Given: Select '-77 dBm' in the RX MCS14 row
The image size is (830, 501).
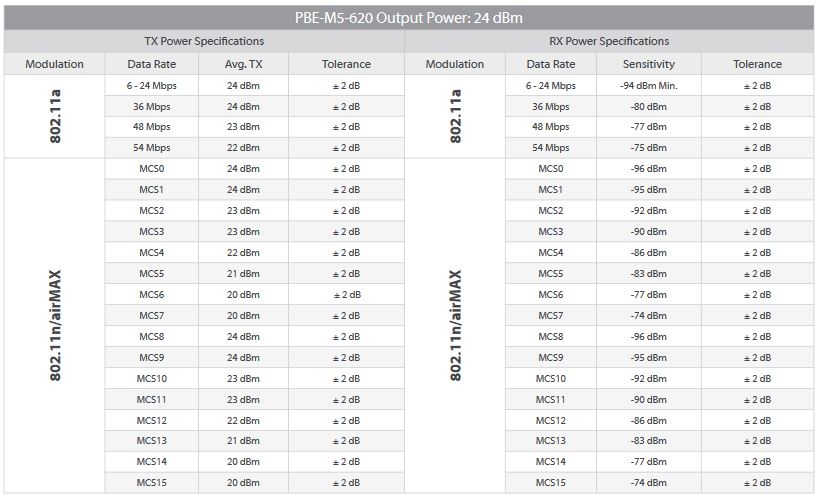Looking at the screenshot, I should tap(648, 462).
